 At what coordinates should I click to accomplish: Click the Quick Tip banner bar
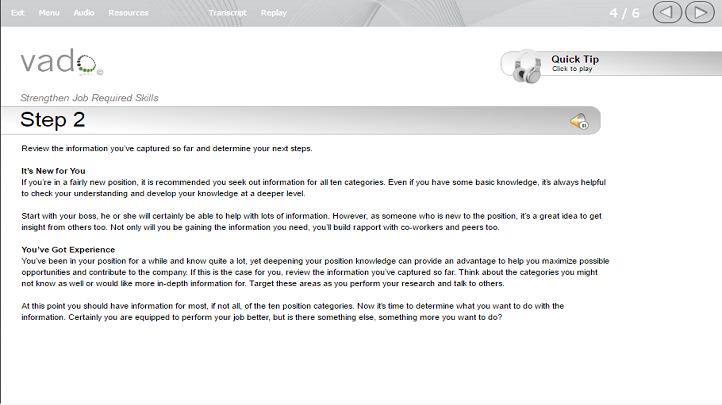pos(611,64)
